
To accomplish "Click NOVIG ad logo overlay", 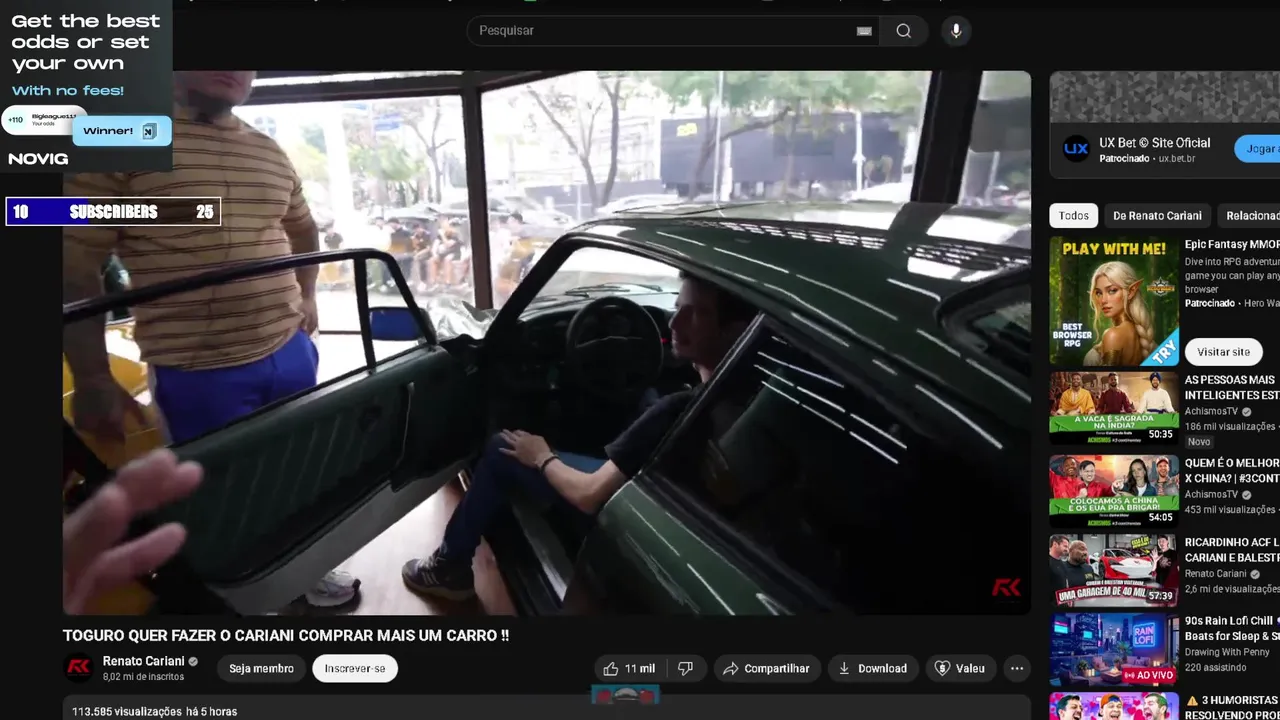I will (38, 159).
